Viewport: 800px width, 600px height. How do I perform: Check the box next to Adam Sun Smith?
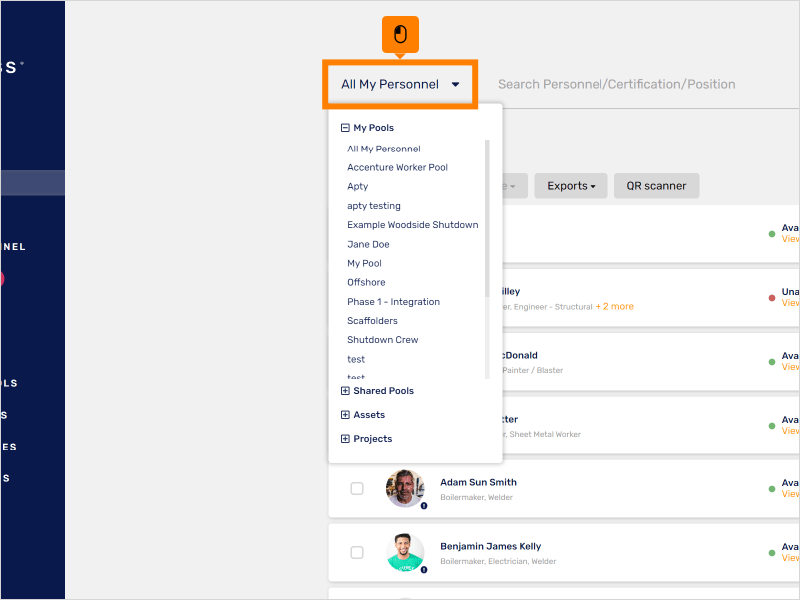pyautogui.click(x=357, y=489)
